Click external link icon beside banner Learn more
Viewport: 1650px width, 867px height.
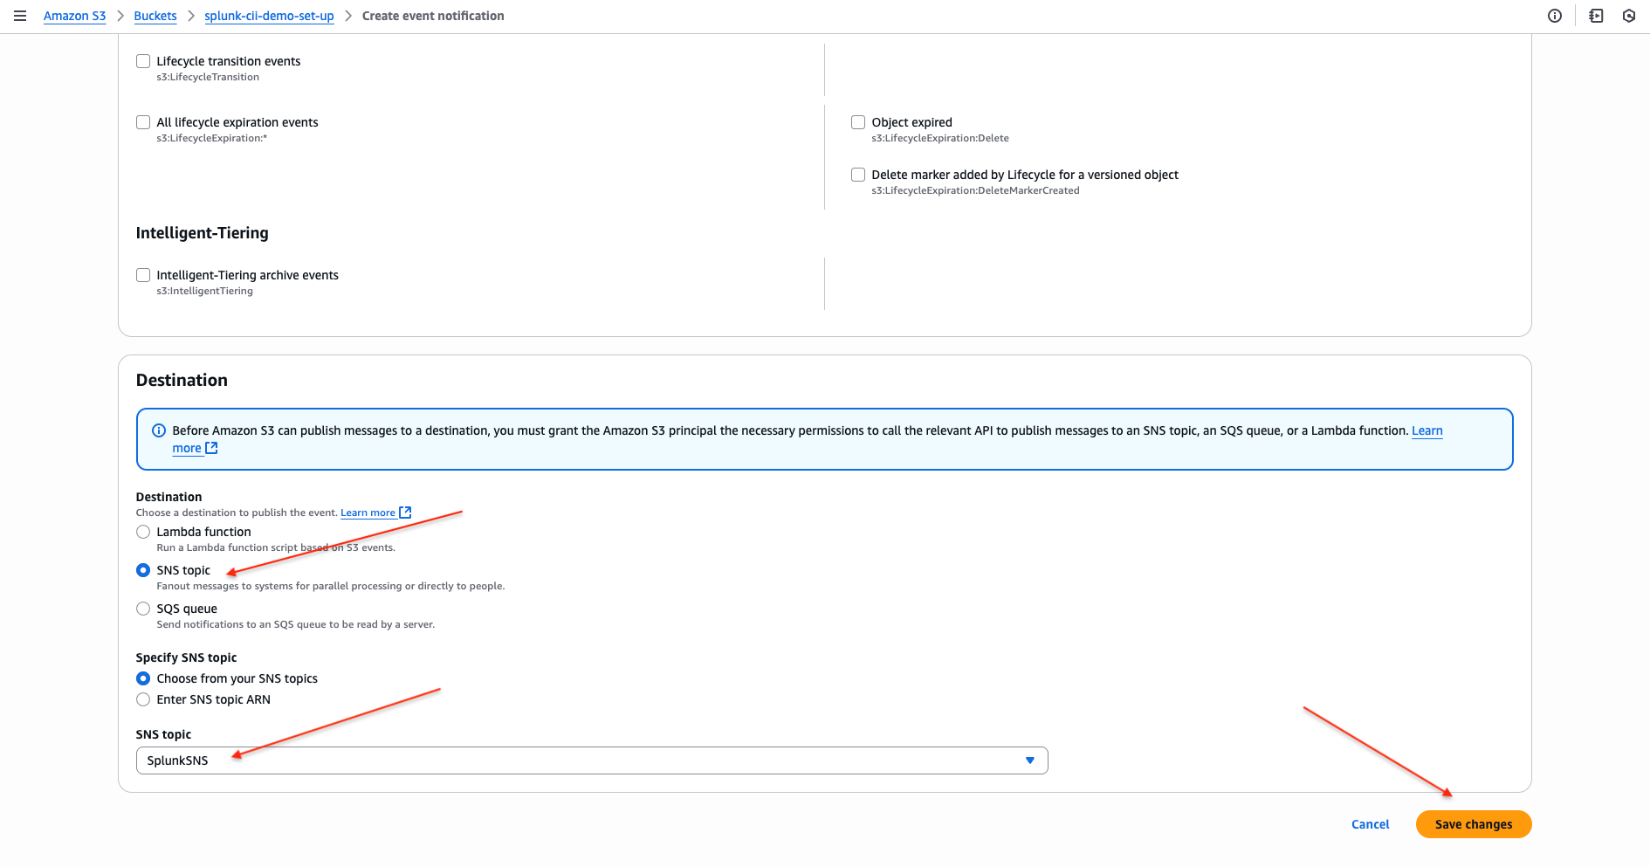tap(211, 449)
